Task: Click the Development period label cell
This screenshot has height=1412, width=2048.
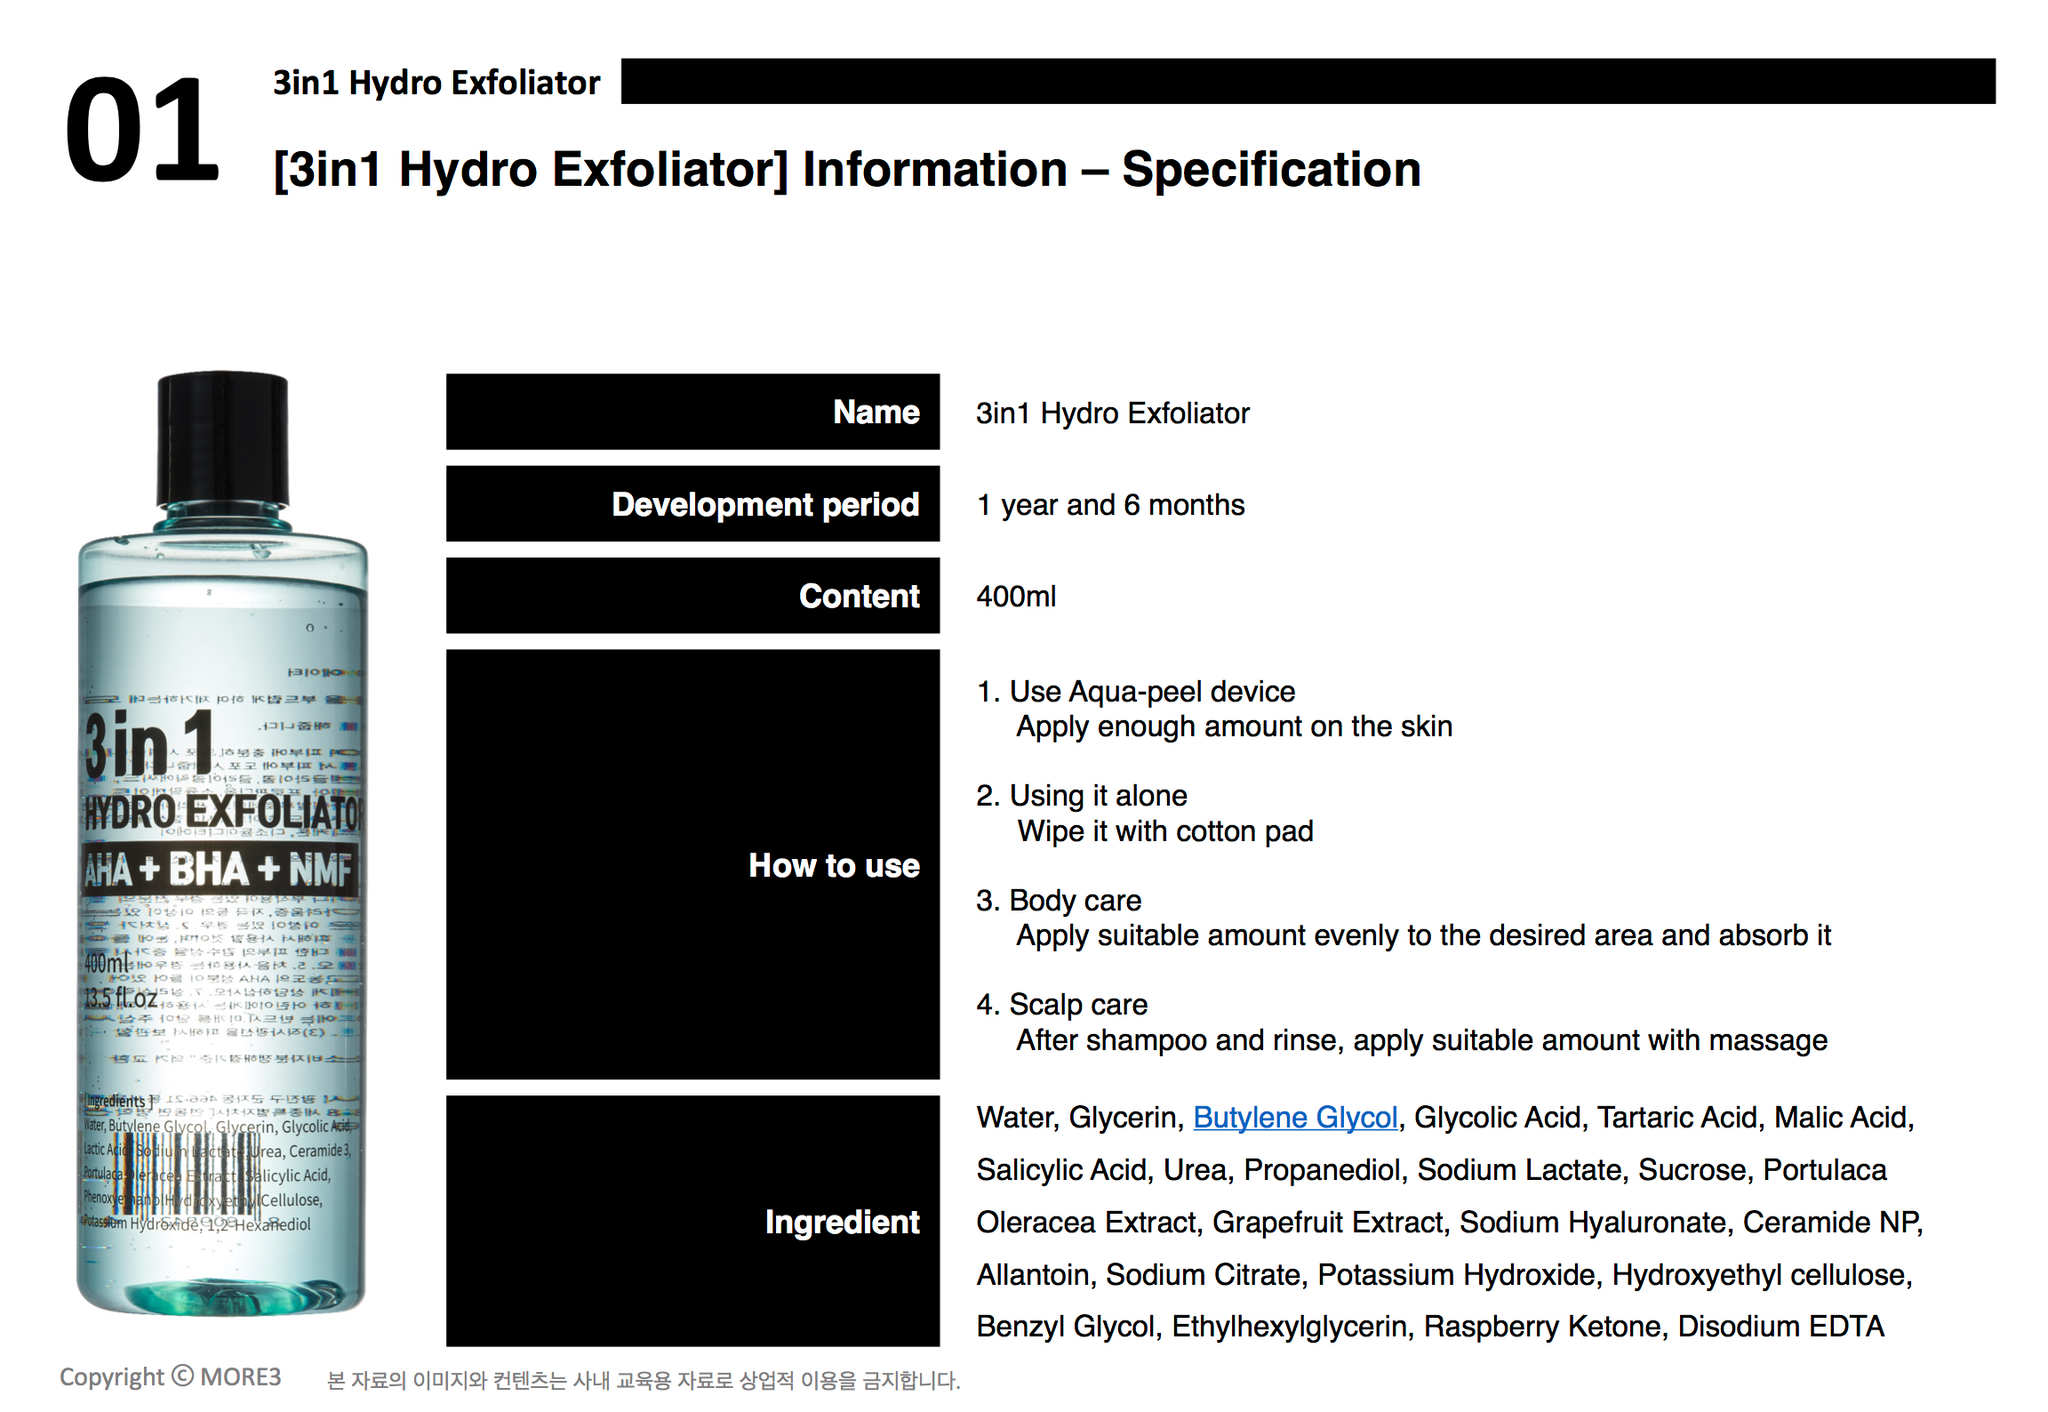Action: pyautogui.click(x=692, y=504)
